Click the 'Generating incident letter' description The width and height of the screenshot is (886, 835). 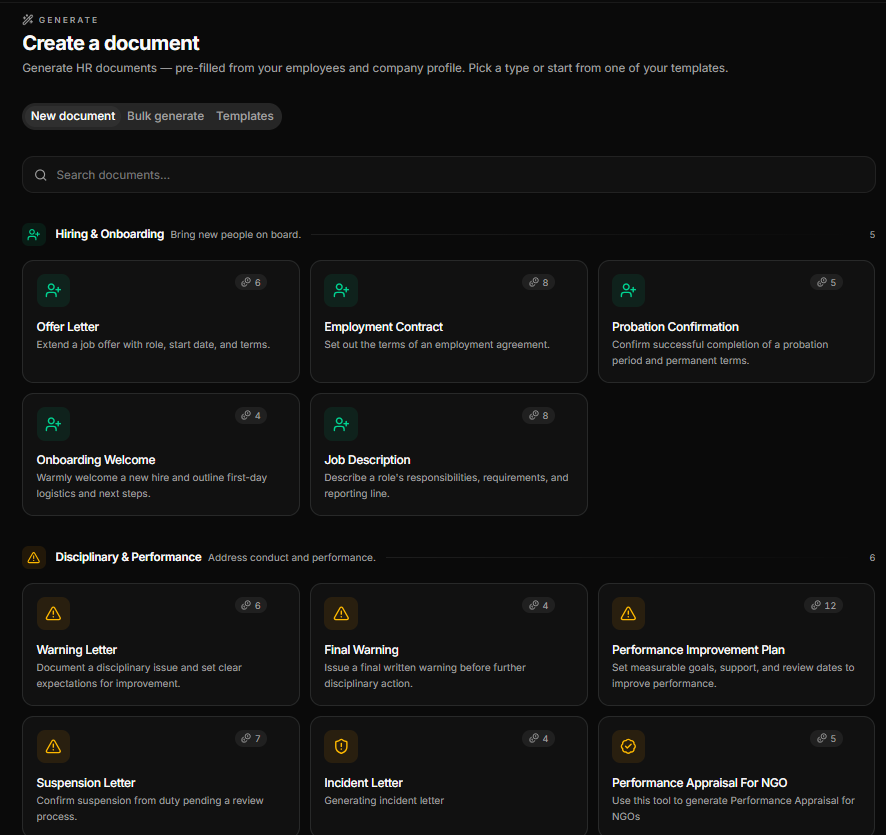384,801
